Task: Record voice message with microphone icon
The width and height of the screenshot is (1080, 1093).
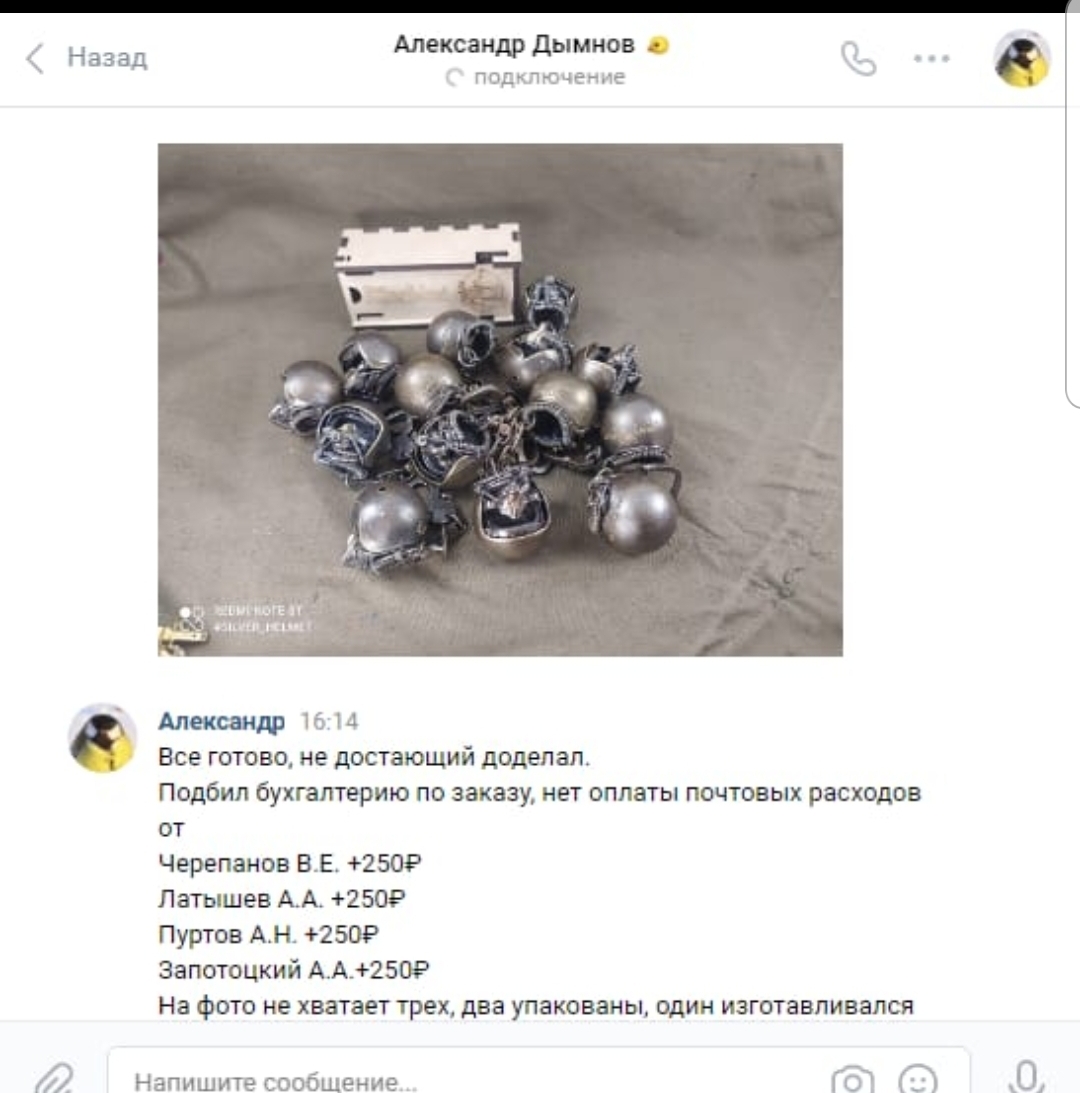Action: point(1025,1076)
